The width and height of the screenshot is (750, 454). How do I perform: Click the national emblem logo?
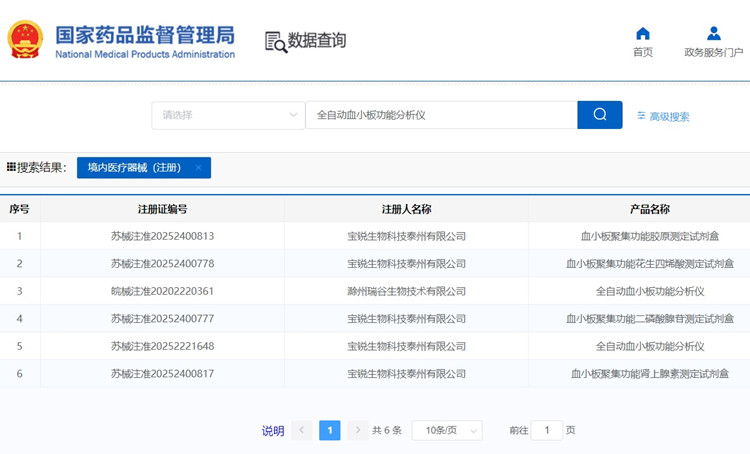(25, 40)
